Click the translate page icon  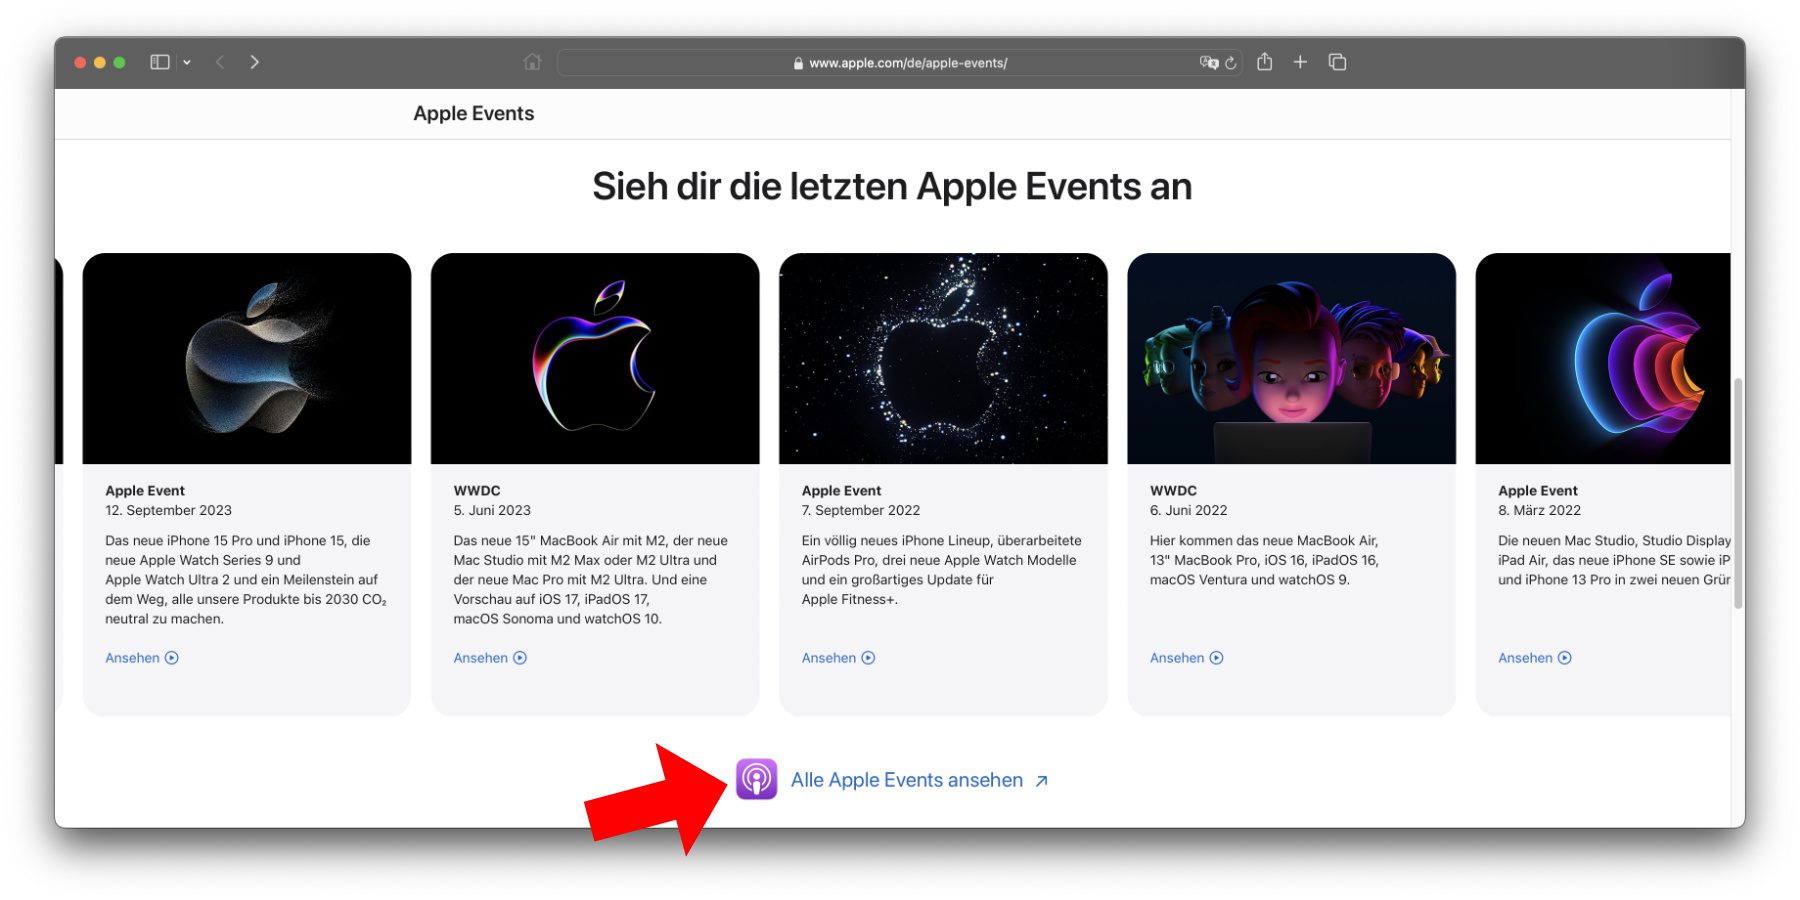pyautogui.click(x=1208, y=62)
